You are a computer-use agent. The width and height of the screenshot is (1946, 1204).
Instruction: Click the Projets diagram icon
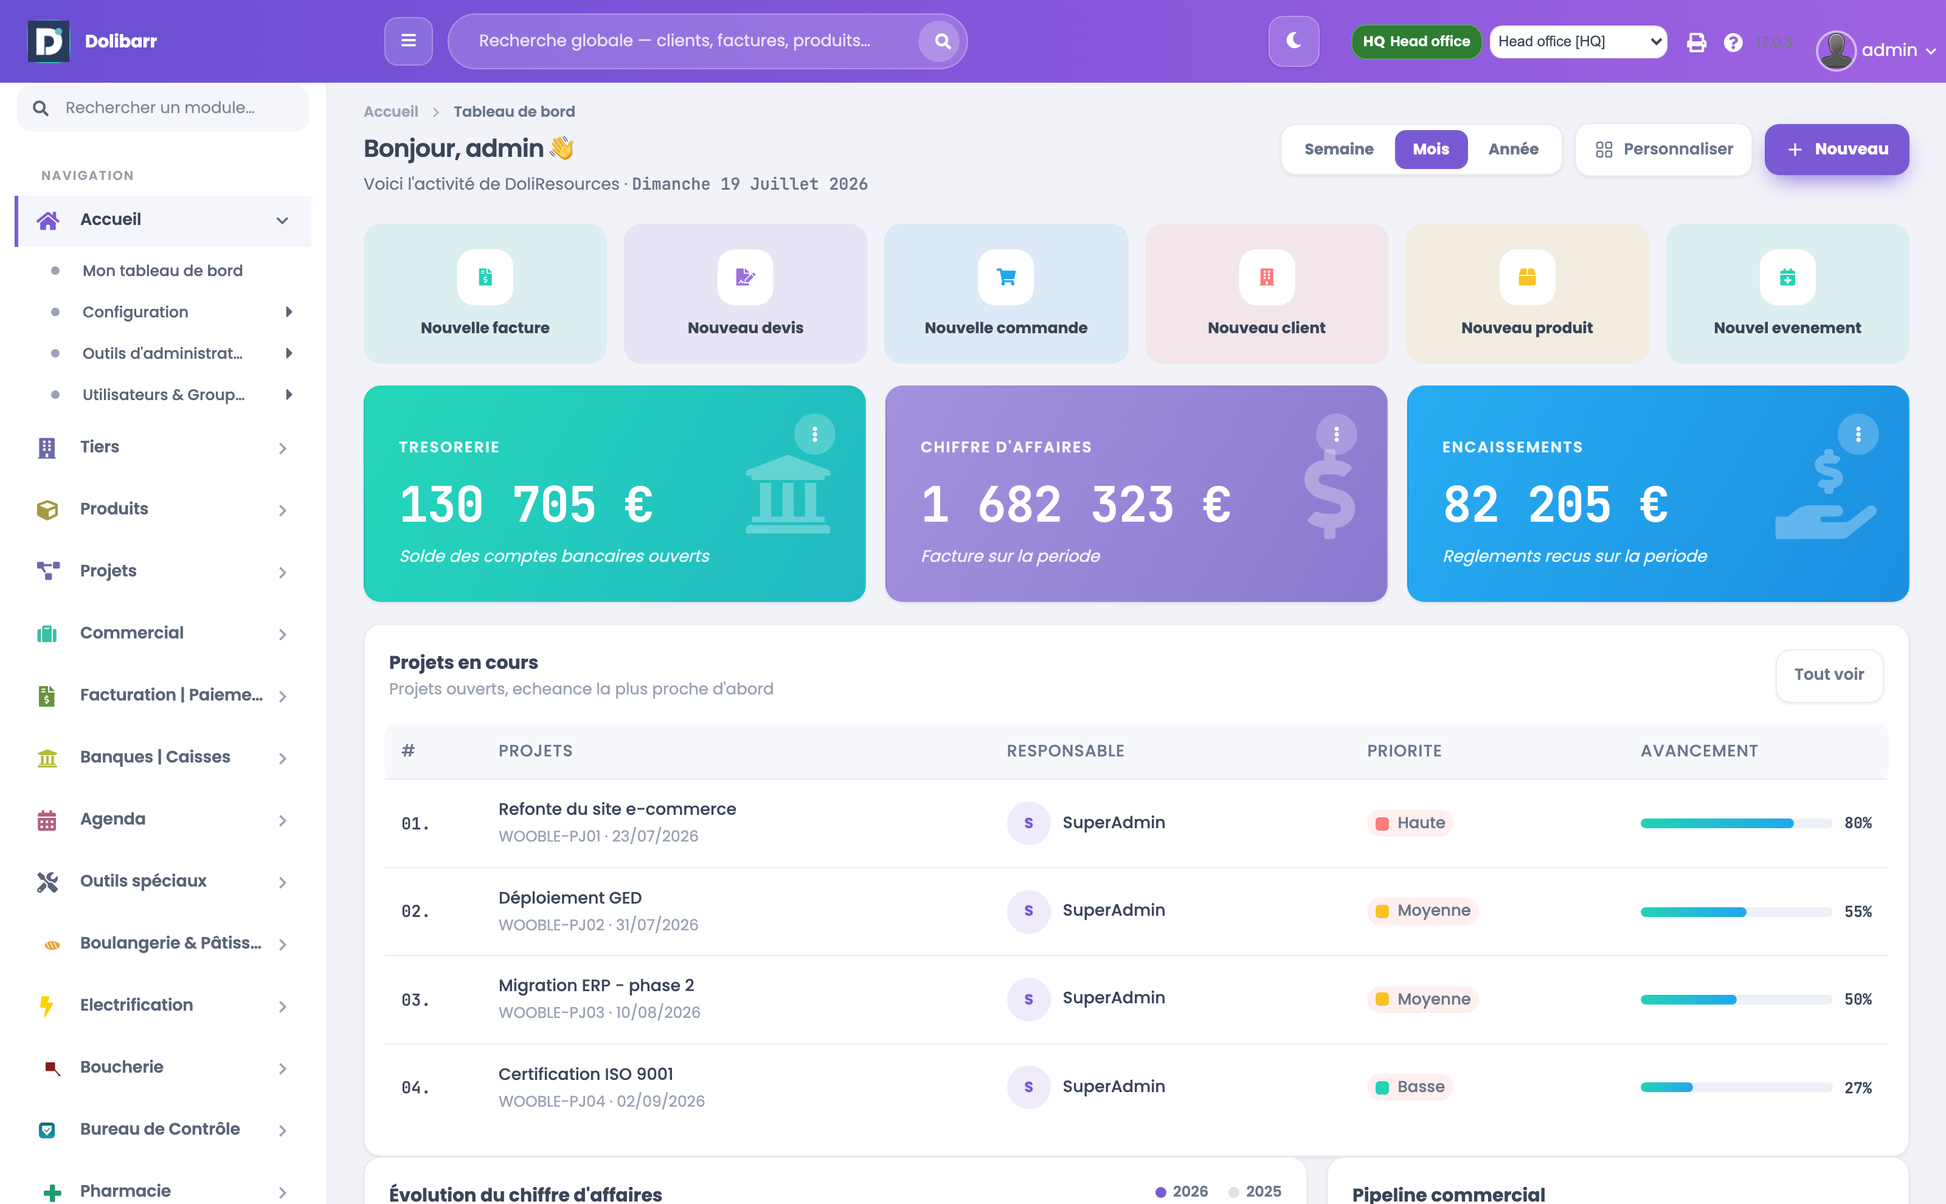[x=47, y=572]
